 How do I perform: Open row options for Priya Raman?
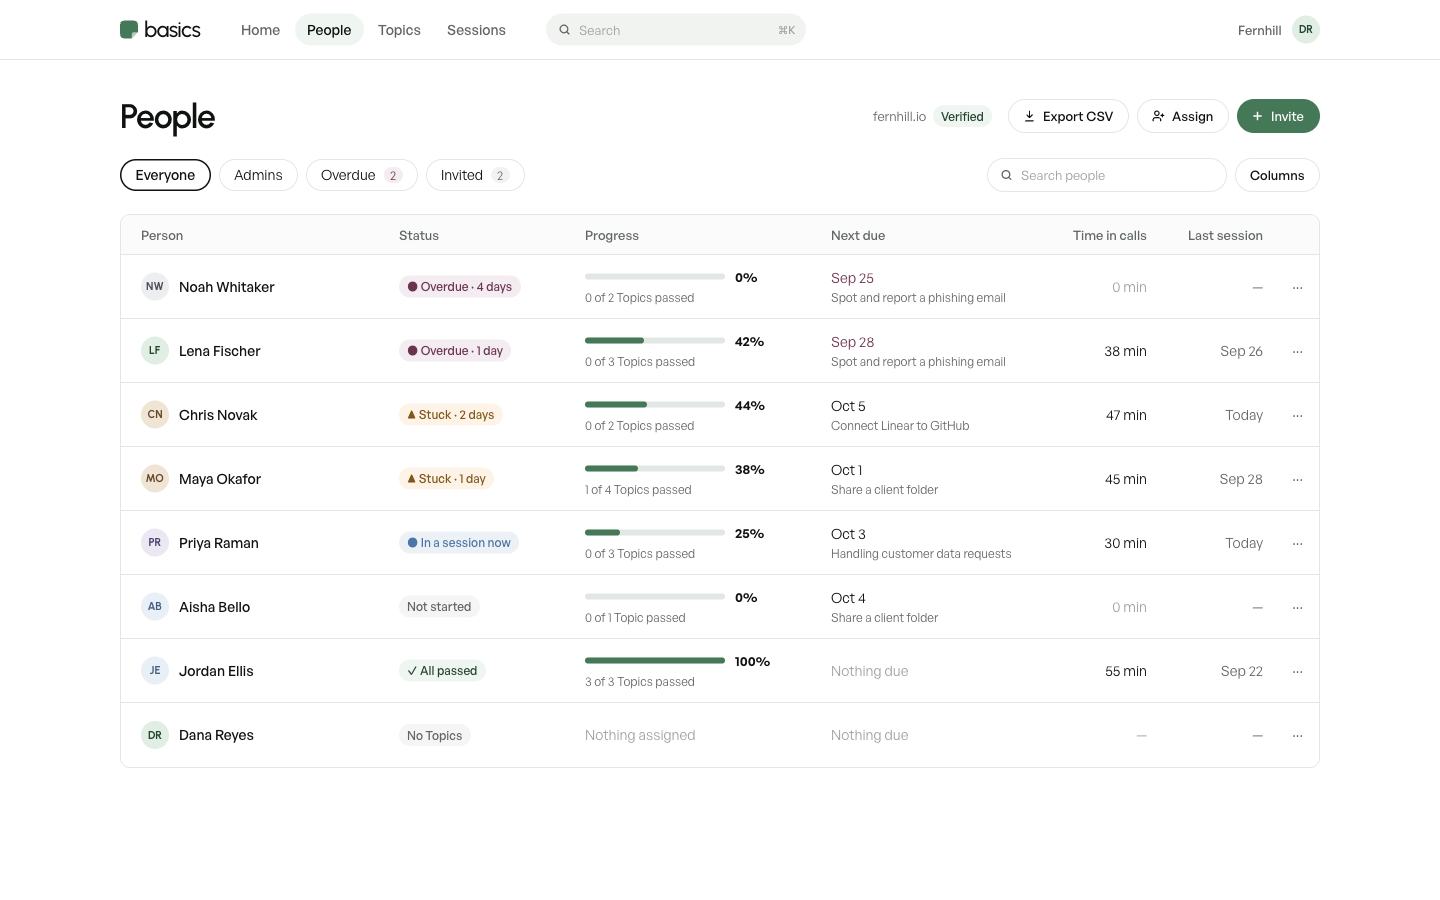pyautogui.click(x=1297, y=543)
